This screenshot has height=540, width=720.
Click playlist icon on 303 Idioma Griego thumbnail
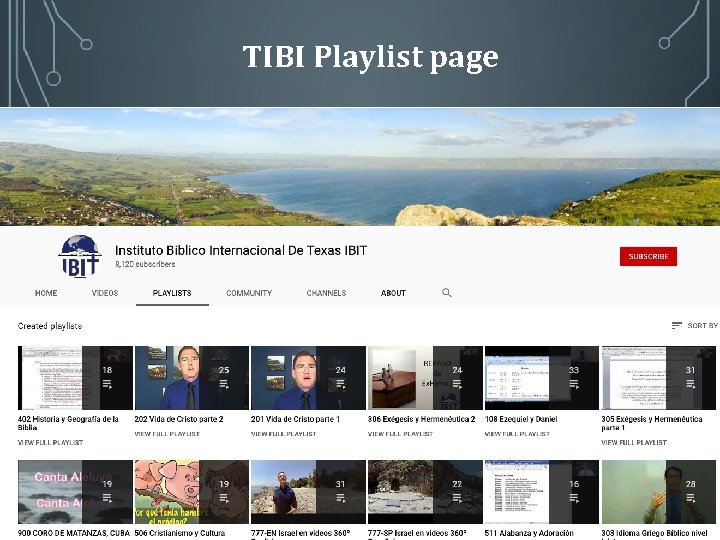point(690,498)
